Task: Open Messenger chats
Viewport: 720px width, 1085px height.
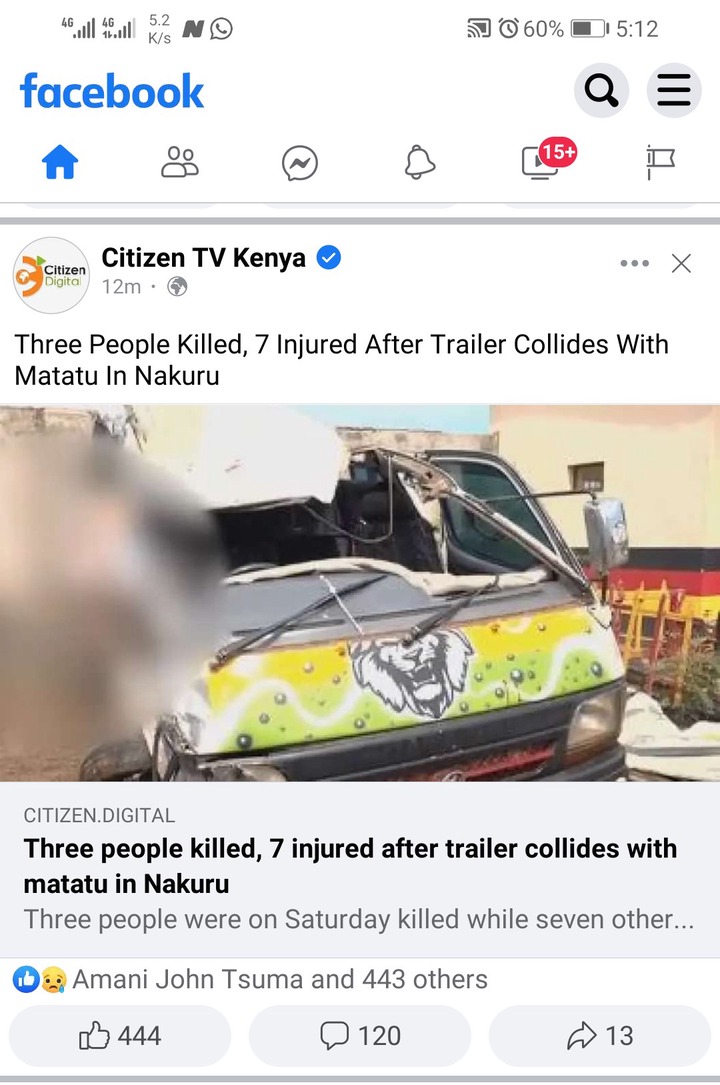Action: (299, 163)
